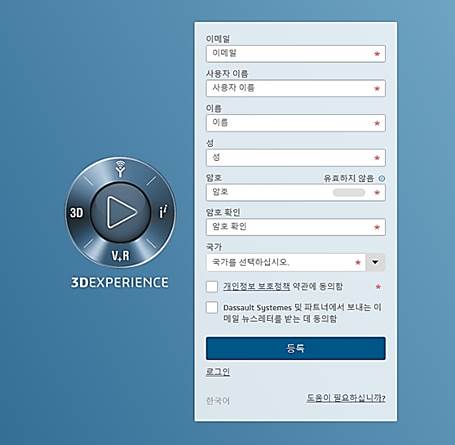Screen dimensions: 455x445
Task: Select the social quadrant atop the compass
Action: [120, 169]
